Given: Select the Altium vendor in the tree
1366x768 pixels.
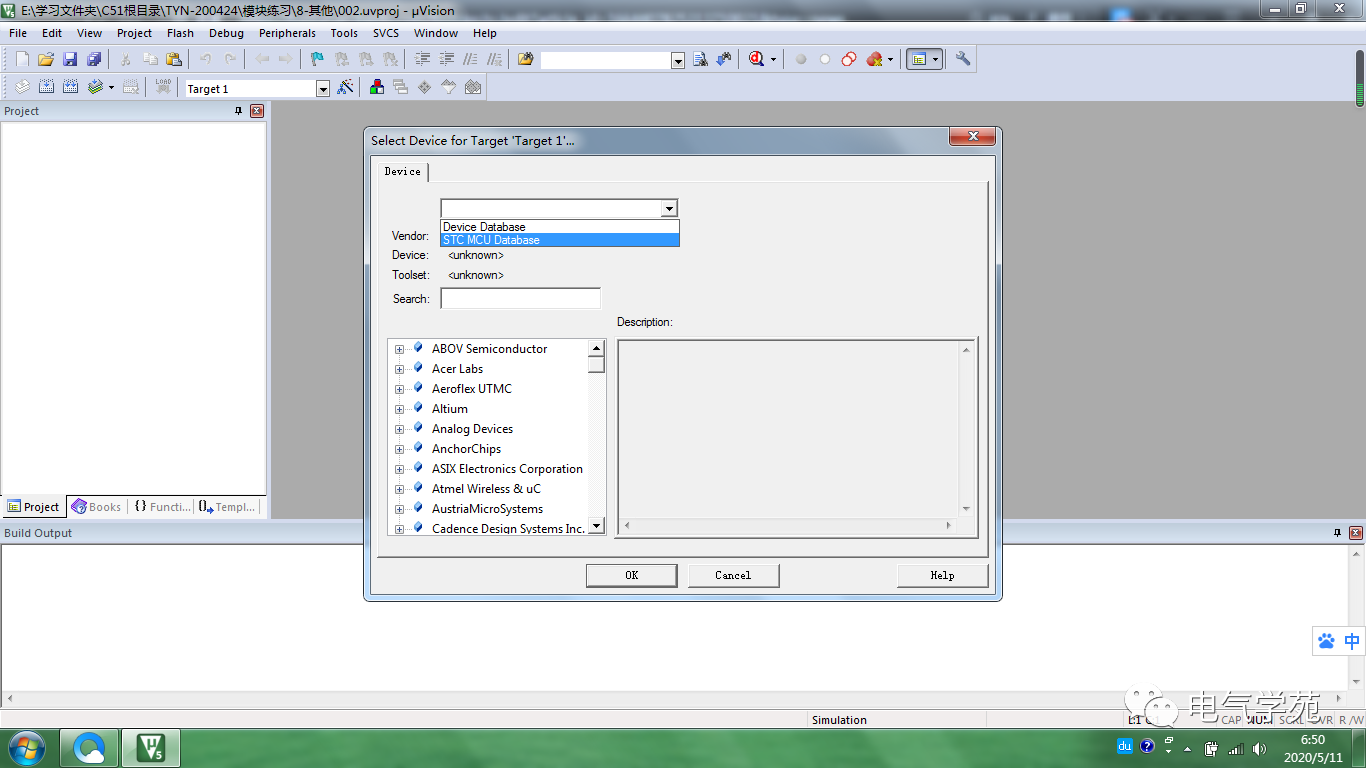Looking at the screenshot, I should [x=449, y=409].
